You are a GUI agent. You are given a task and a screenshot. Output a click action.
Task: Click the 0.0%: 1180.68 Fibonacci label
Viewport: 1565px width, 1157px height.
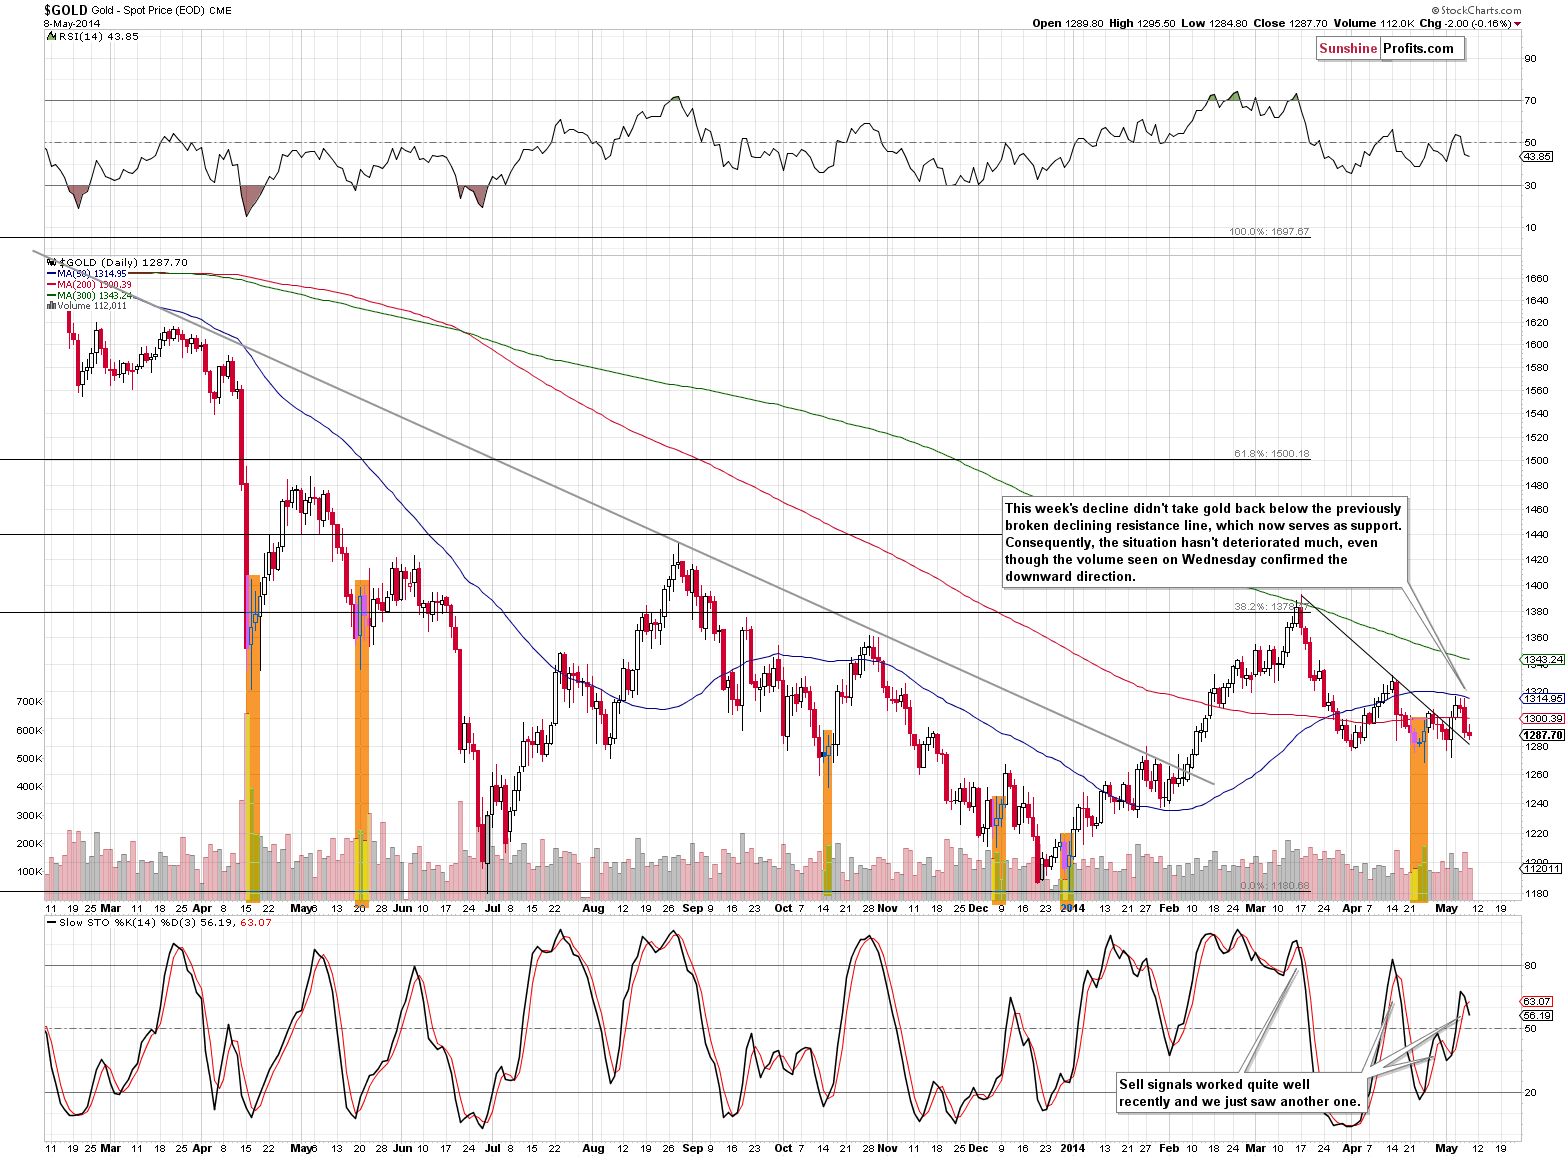1274,886
